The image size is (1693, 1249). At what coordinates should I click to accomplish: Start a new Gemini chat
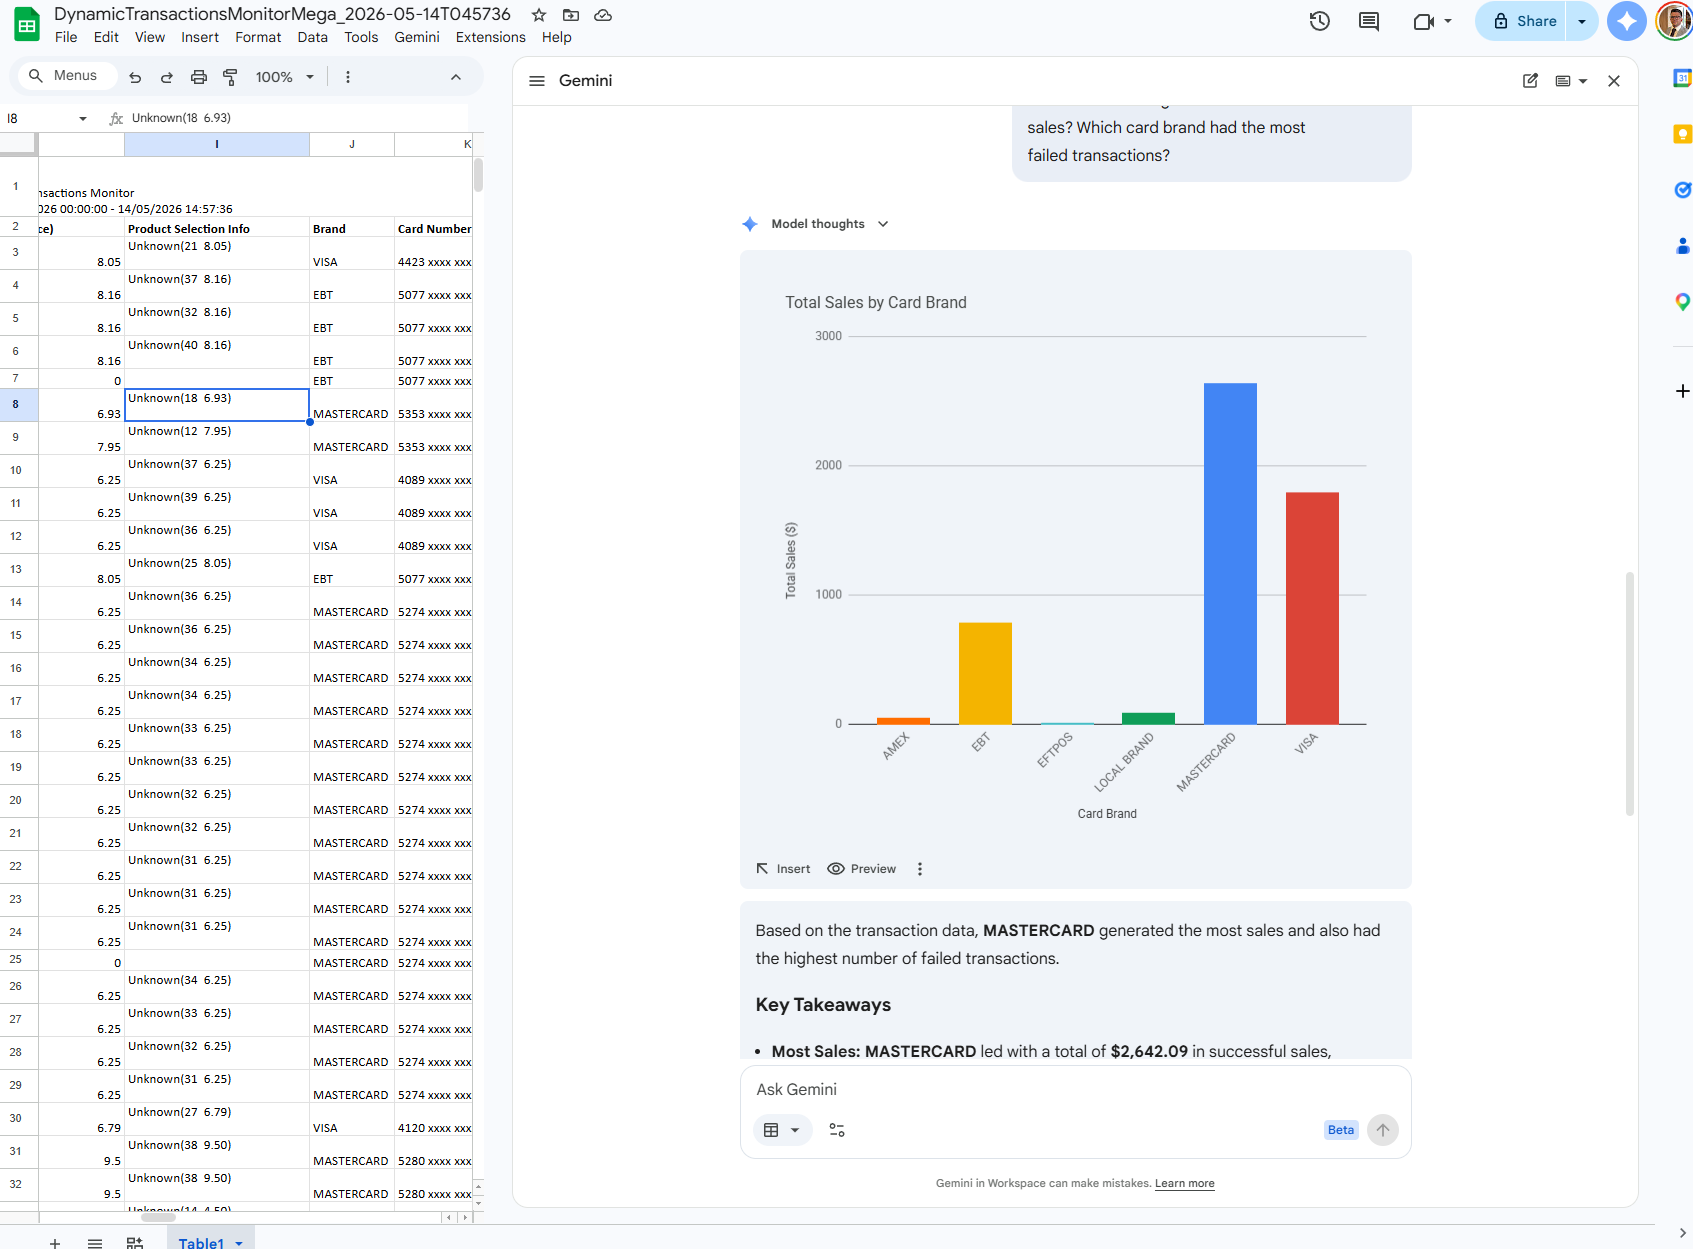(x=1530, y=81)
